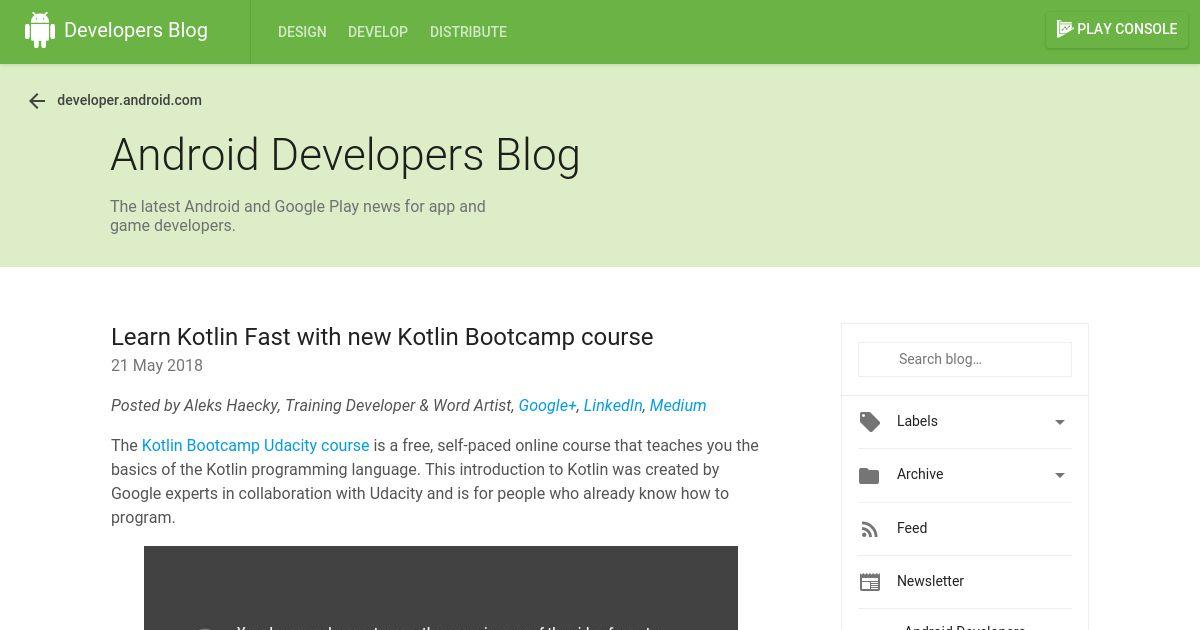The height and width of the screenshot is (630, 1200).
Task: Expand the Archive dropdown arrow
Action: tap(1060, 475)
